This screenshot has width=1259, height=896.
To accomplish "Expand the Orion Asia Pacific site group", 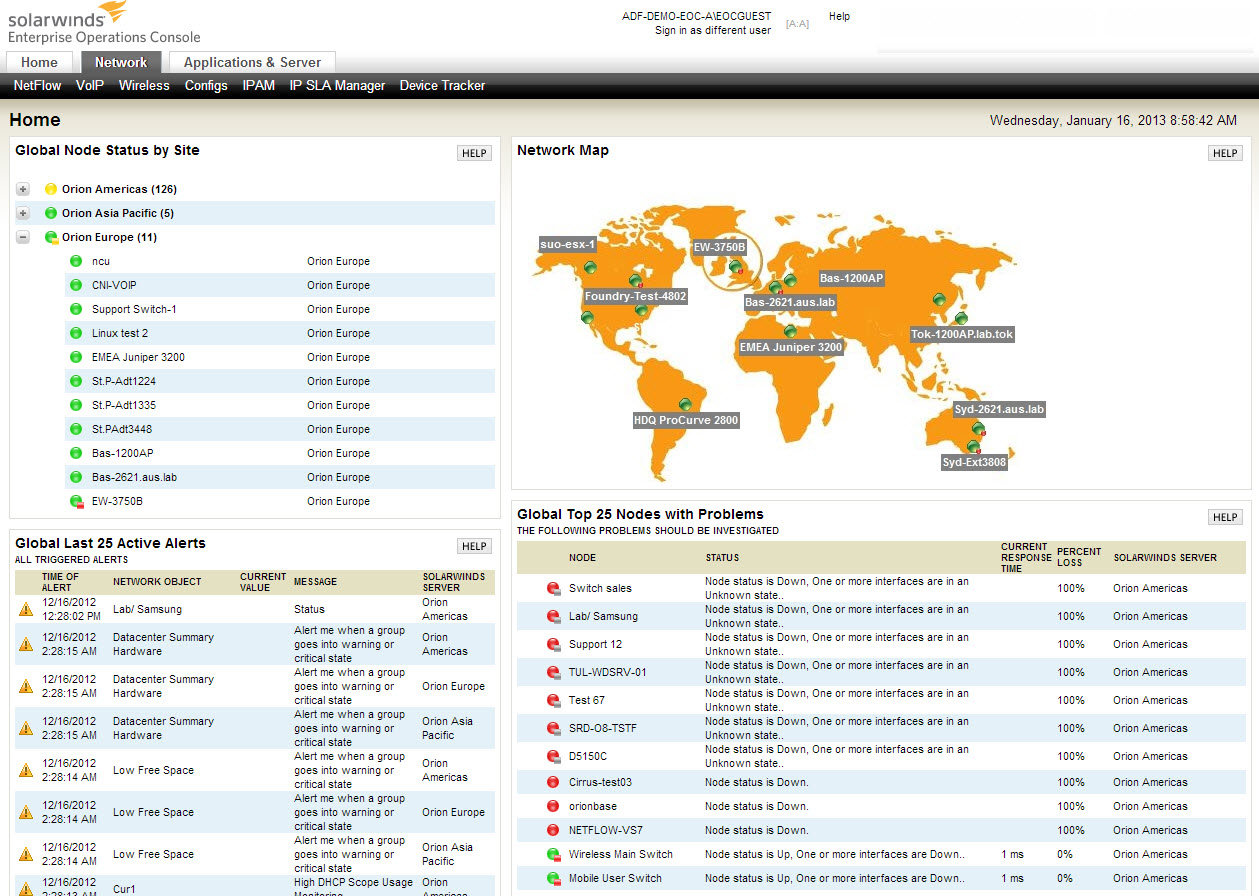I will pyautogui.click(x=23, y=213).
